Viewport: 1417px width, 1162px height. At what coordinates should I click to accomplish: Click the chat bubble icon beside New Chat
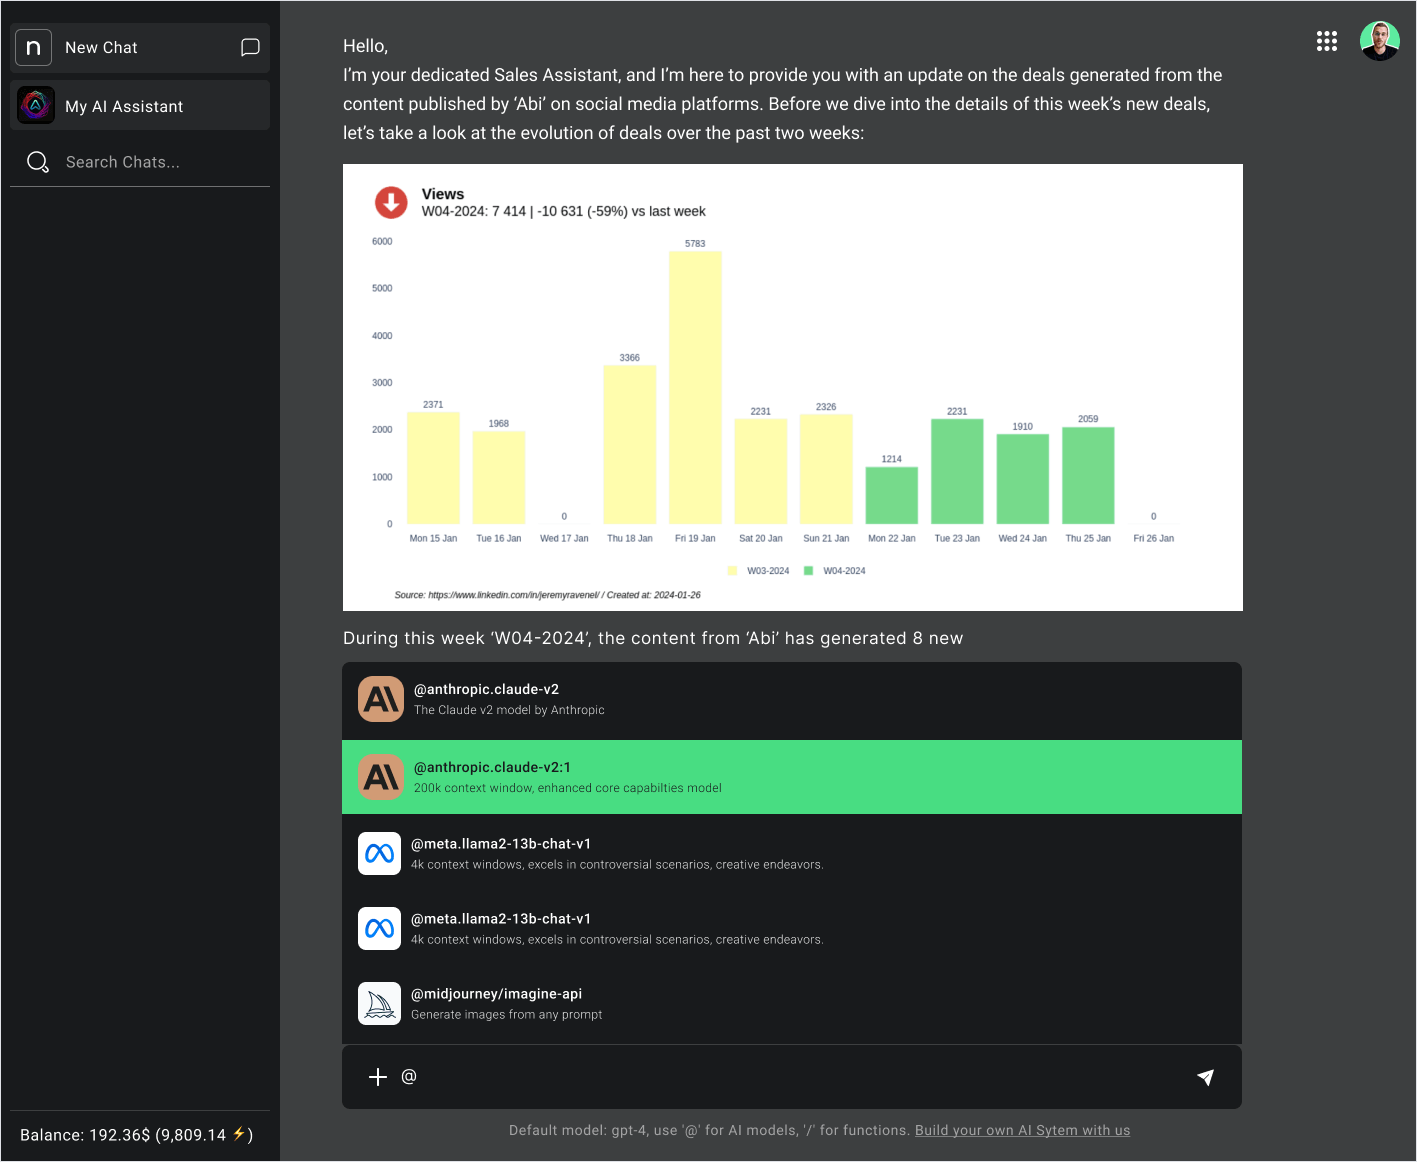(250, 47)
